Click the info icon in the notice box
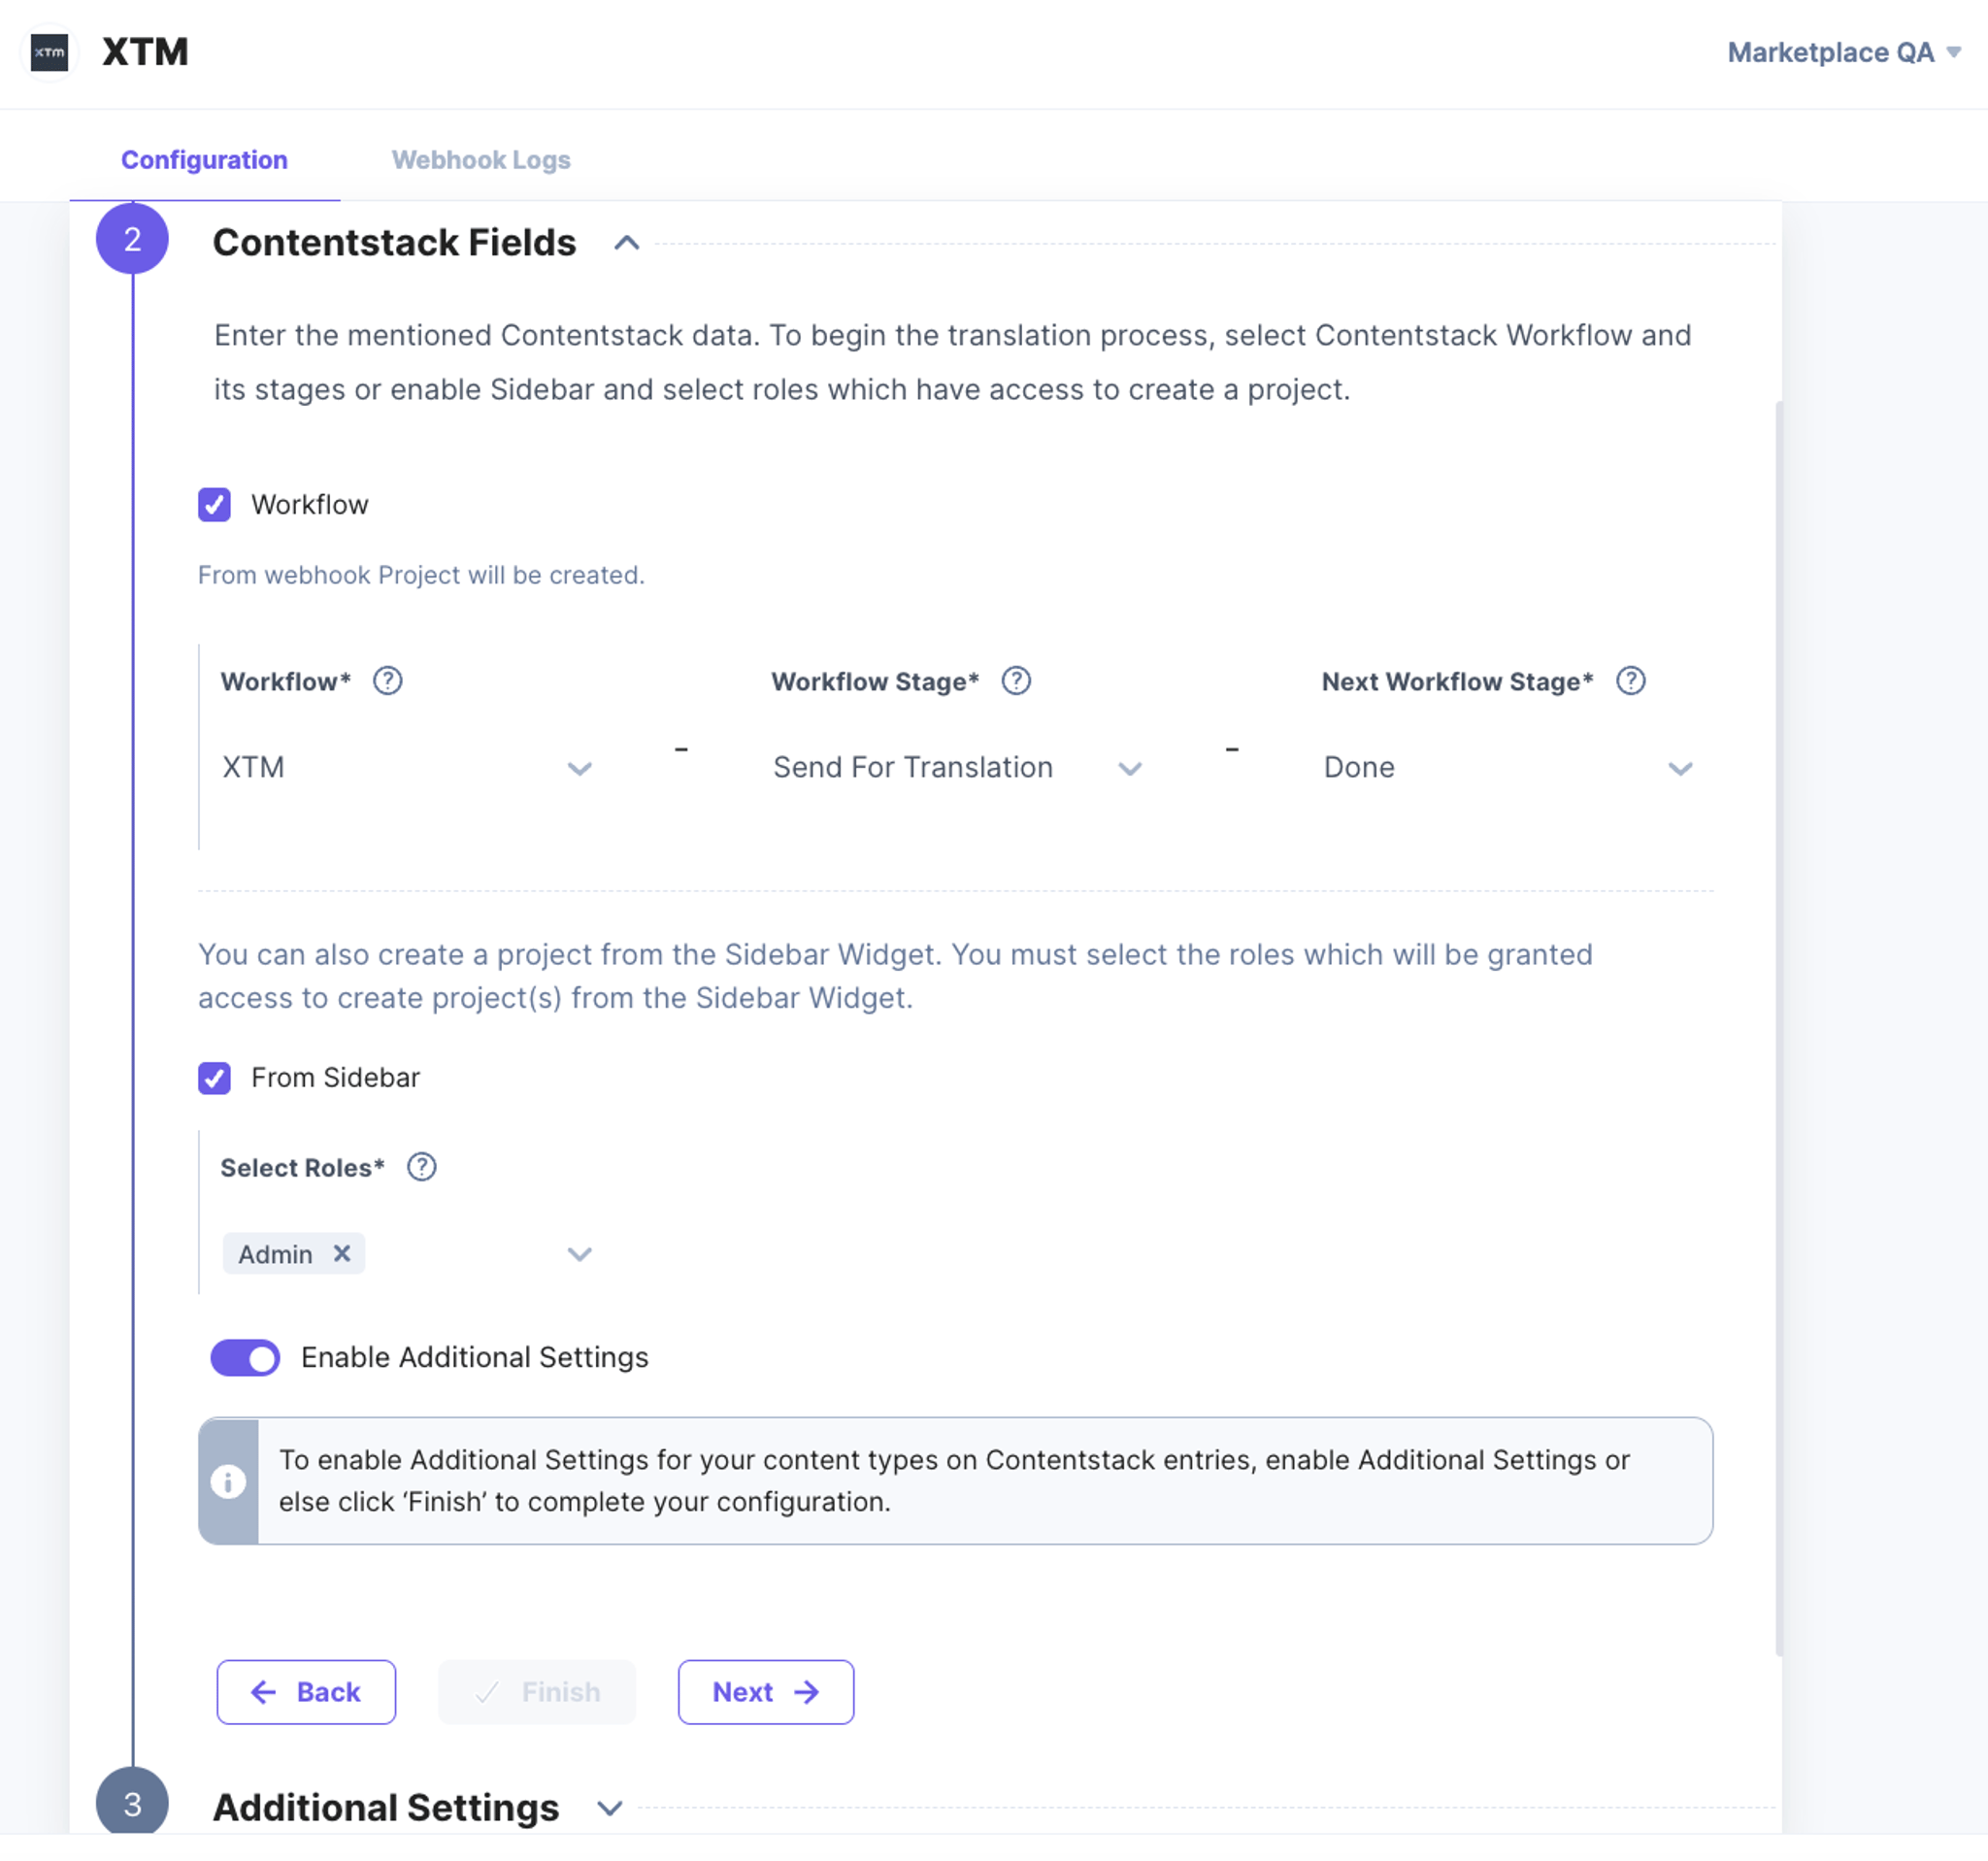This screenshot has height=1861, width=1988. point(228,1481)
